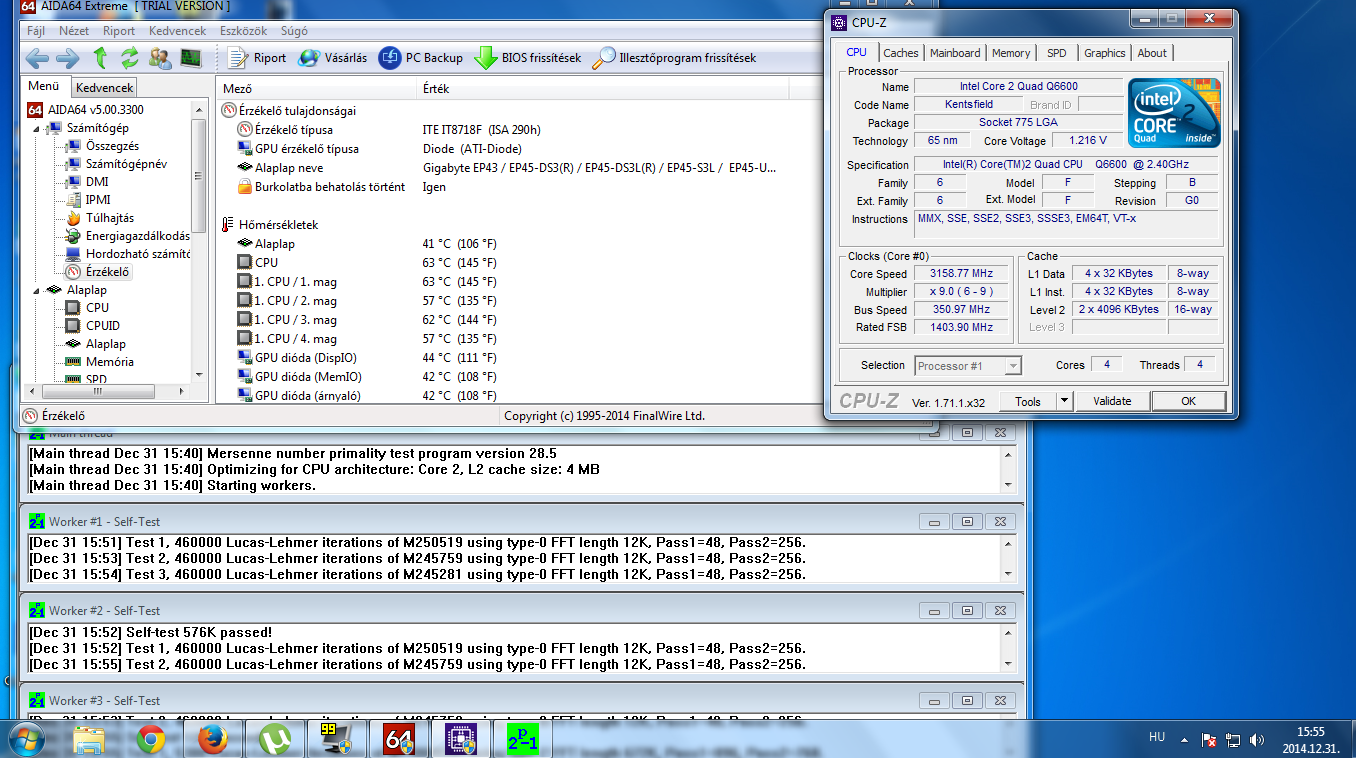Image resolution: width=1356 pixels, height=758 pixels.
Task: Open the Eszközök menu
Action: 243,31
